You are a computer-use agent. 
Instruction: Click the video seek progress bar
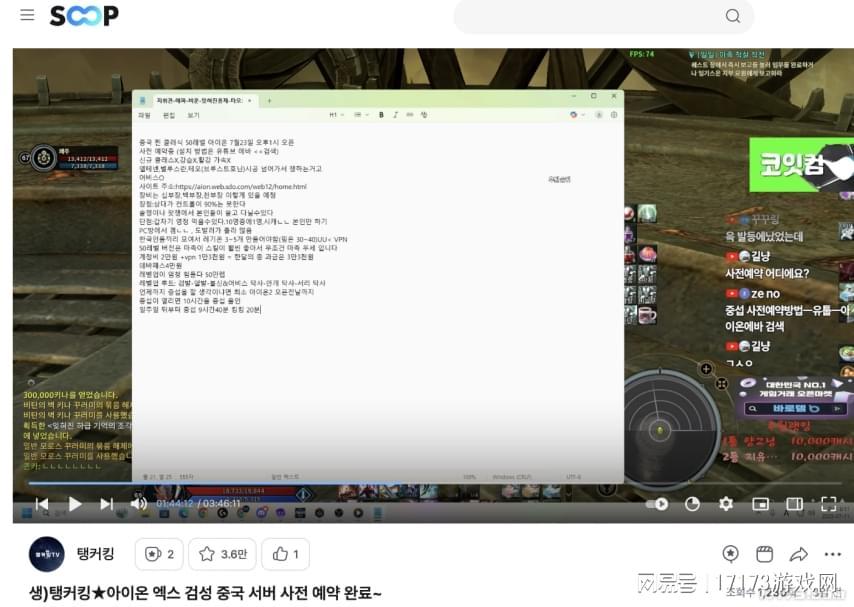400,483
